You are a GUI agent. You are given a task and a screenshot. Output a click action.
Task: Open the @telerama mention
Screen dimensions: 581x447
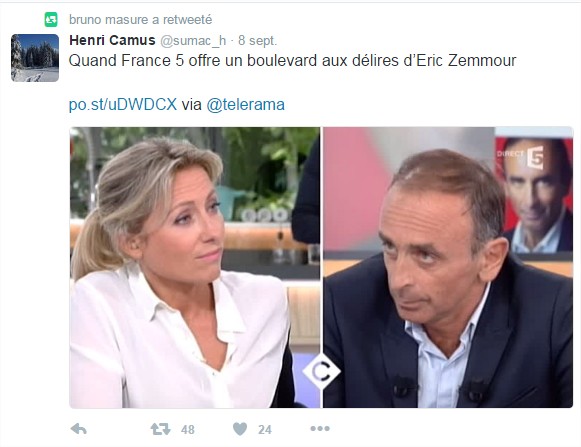pyautogui.click(x=245, y=105)
